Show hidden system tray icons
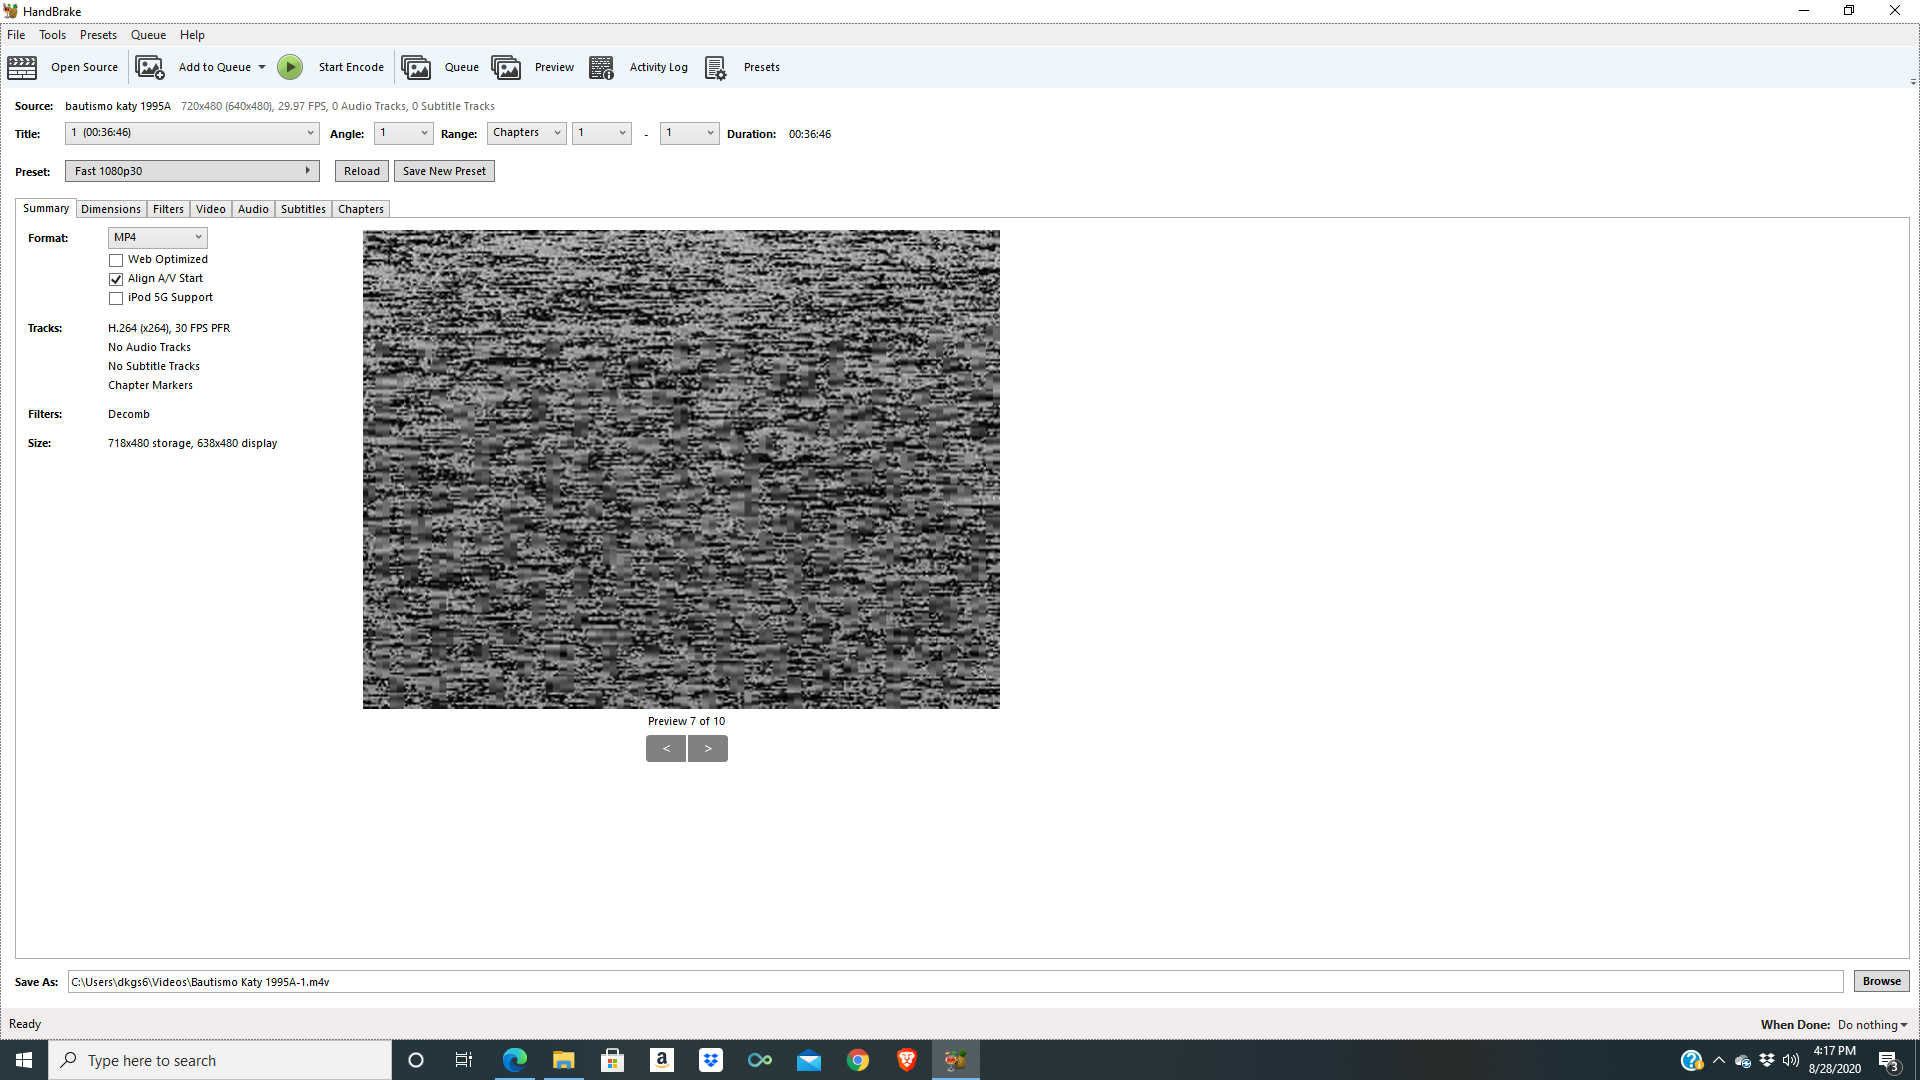This screenshot has height=1080, width=1920. (x=1719, y=1060)
